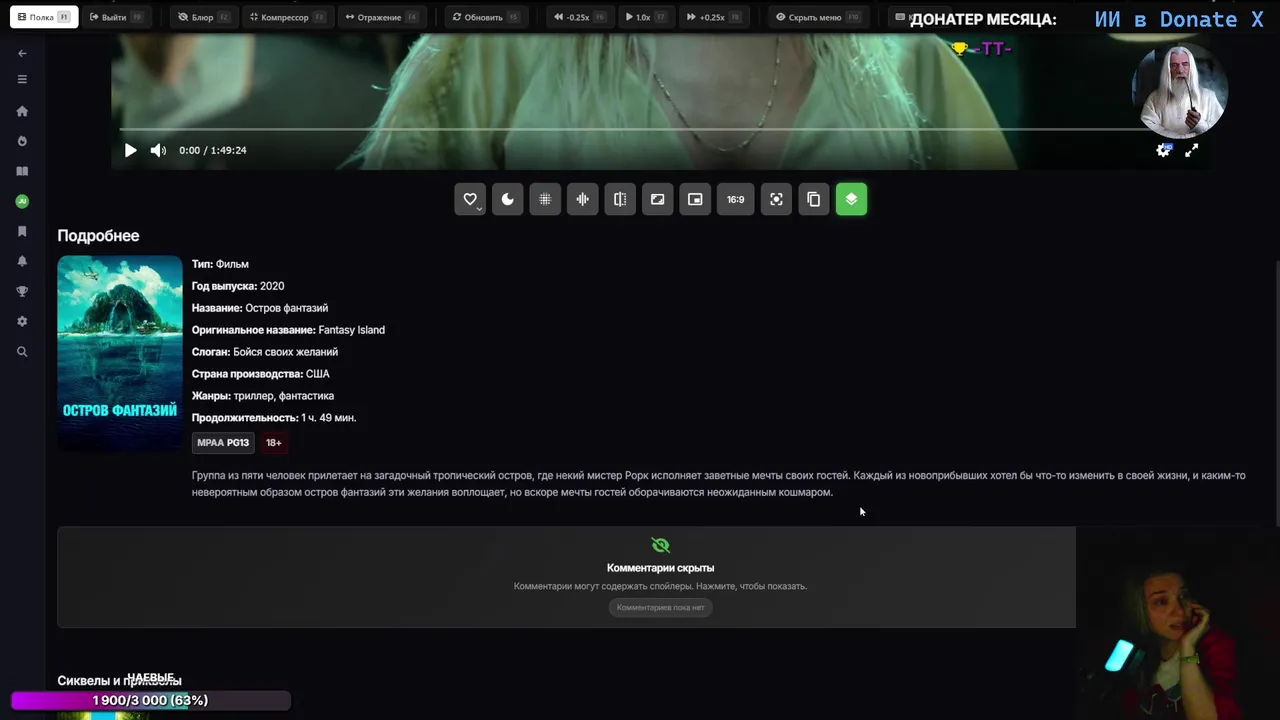Open the Home page from sidebar
The width and height of the screenshot is (1280, 720).
click(22, 111)
